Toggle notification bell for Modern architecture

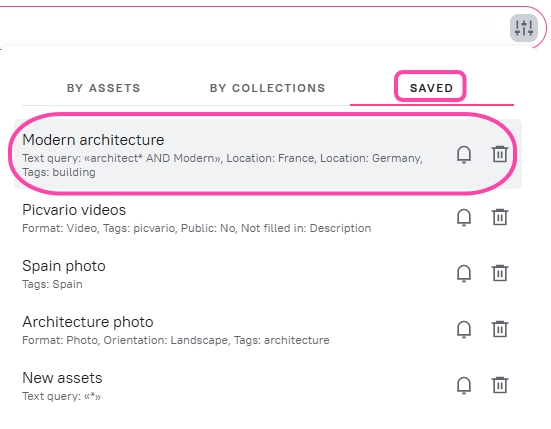click(464, 154)
